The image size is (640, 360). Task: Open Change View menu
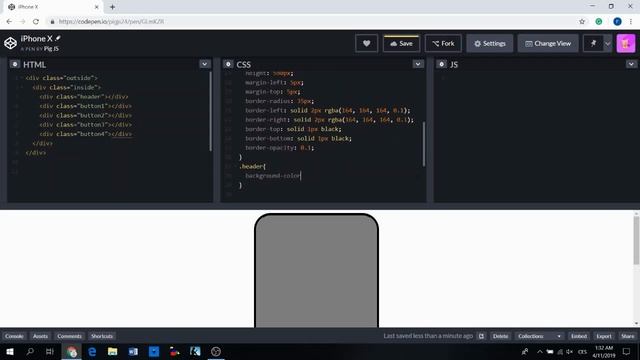(548, 43)
